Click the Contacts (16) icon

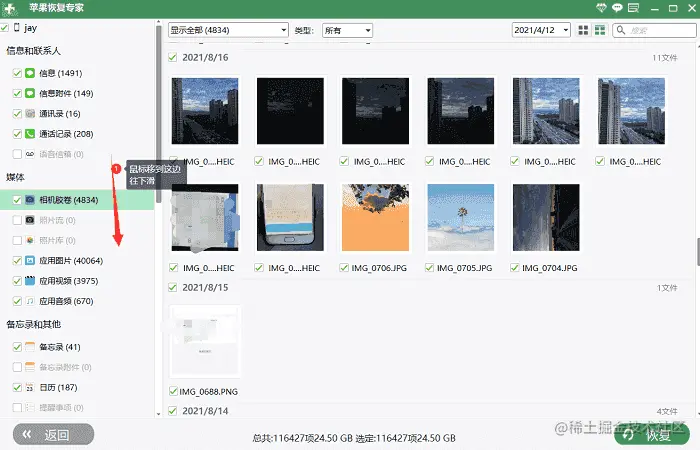(x=30, y=113)
